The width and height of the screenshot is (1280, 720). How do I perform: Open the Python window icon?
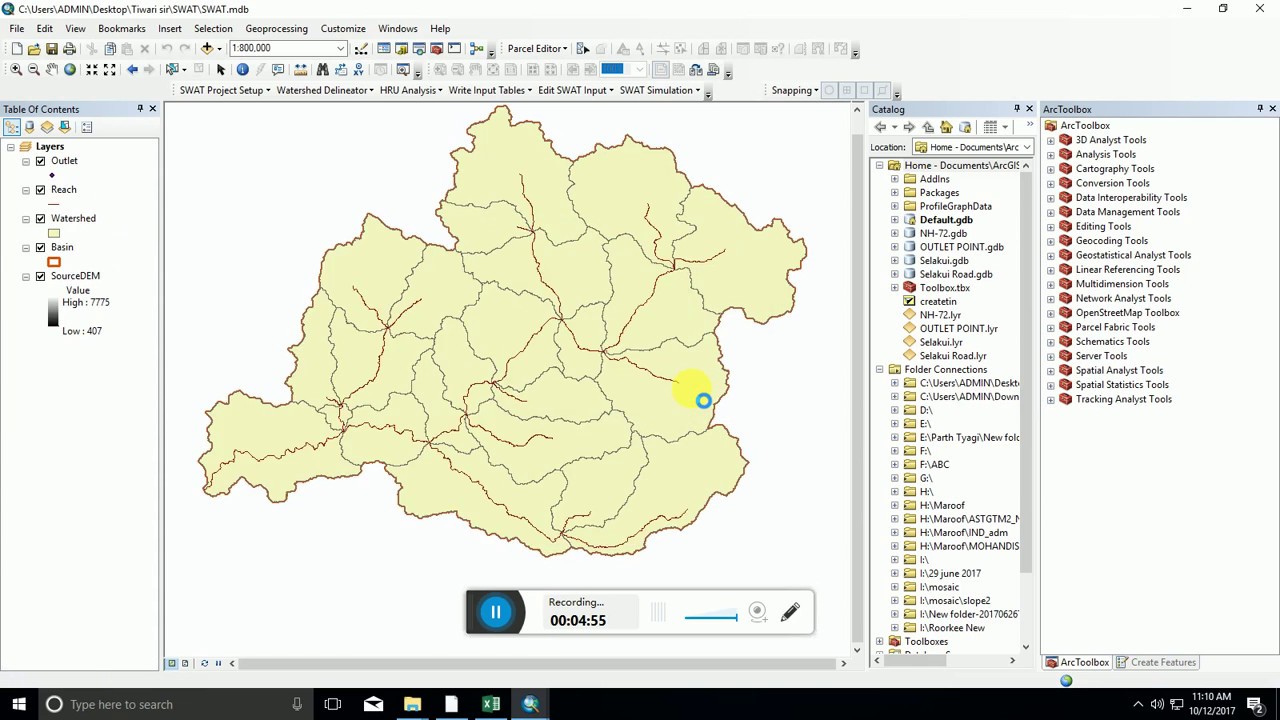tap(454, 48)
